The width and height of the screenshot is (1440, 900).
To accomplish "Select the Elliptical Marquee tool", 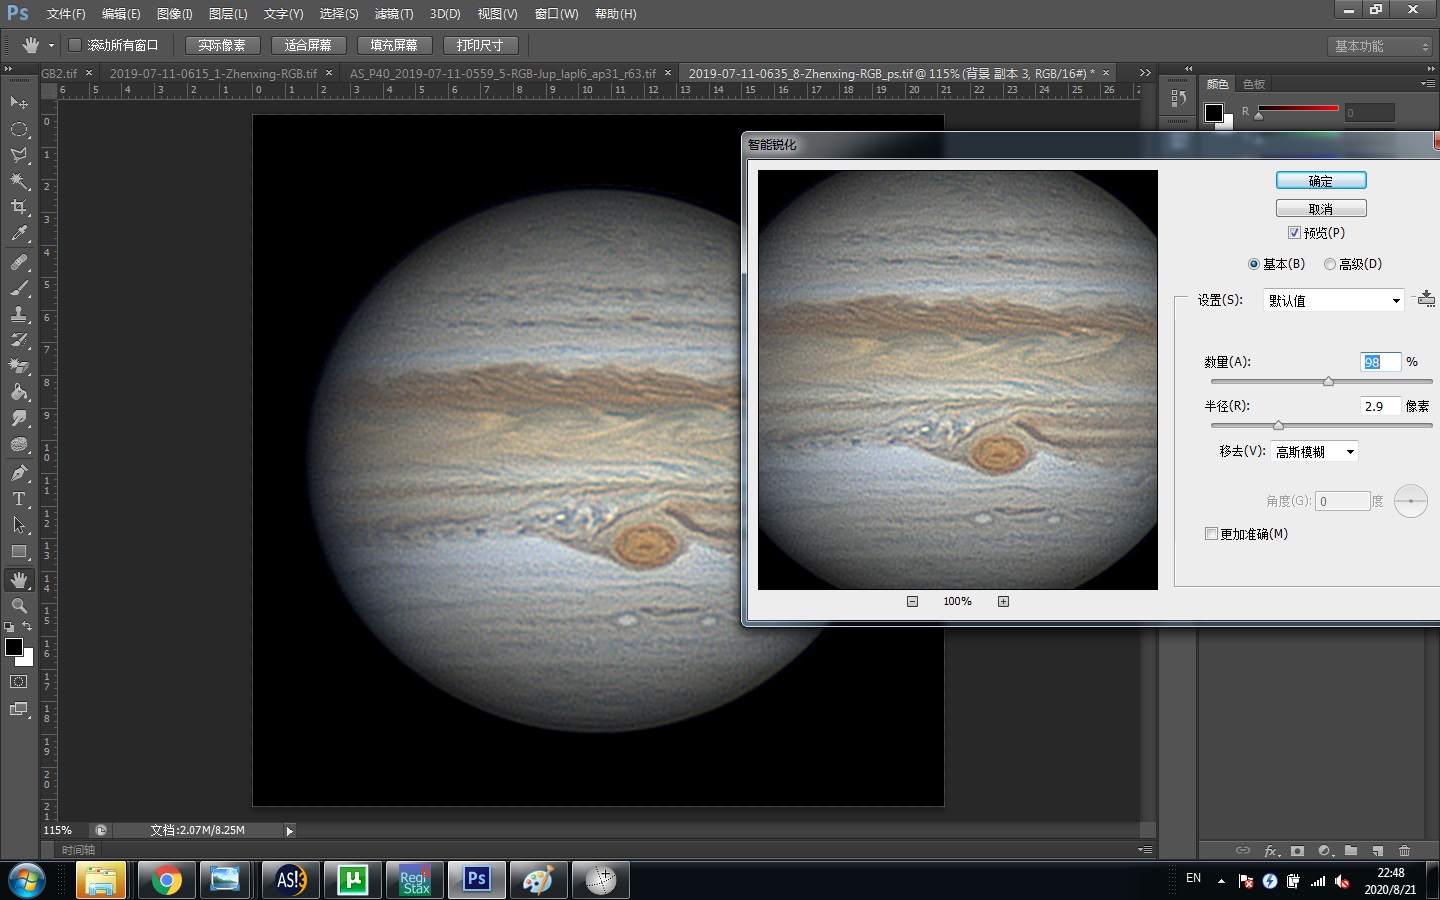I will [x=19, y=129].
